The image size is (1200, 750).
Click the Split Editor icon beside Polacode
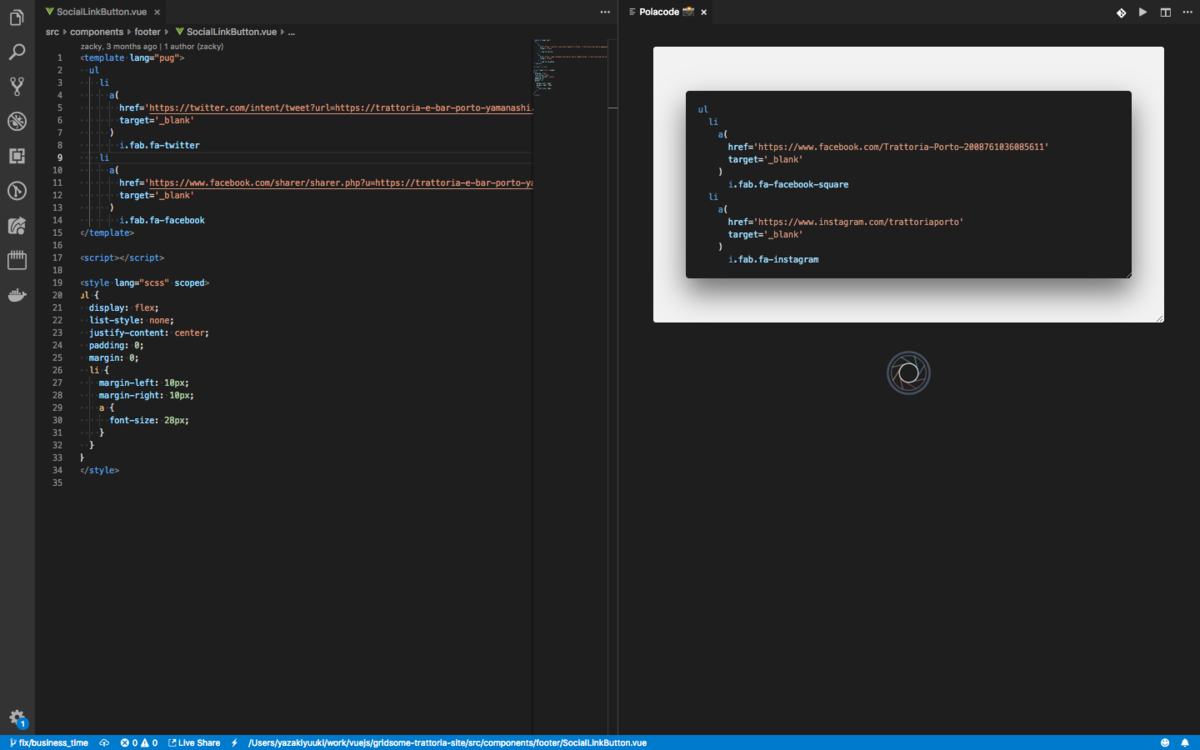[x=1165, y=12]
